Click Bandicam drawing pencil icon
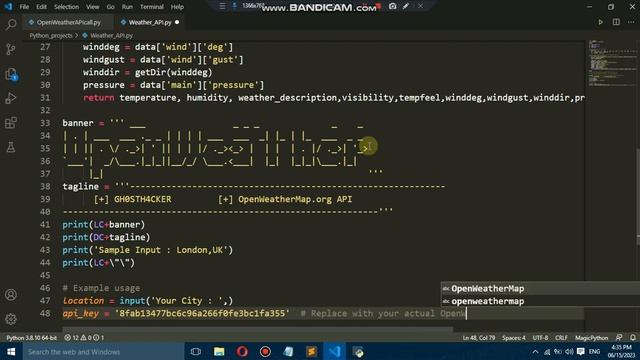640x360 pixels. click(x=406, y=6)
